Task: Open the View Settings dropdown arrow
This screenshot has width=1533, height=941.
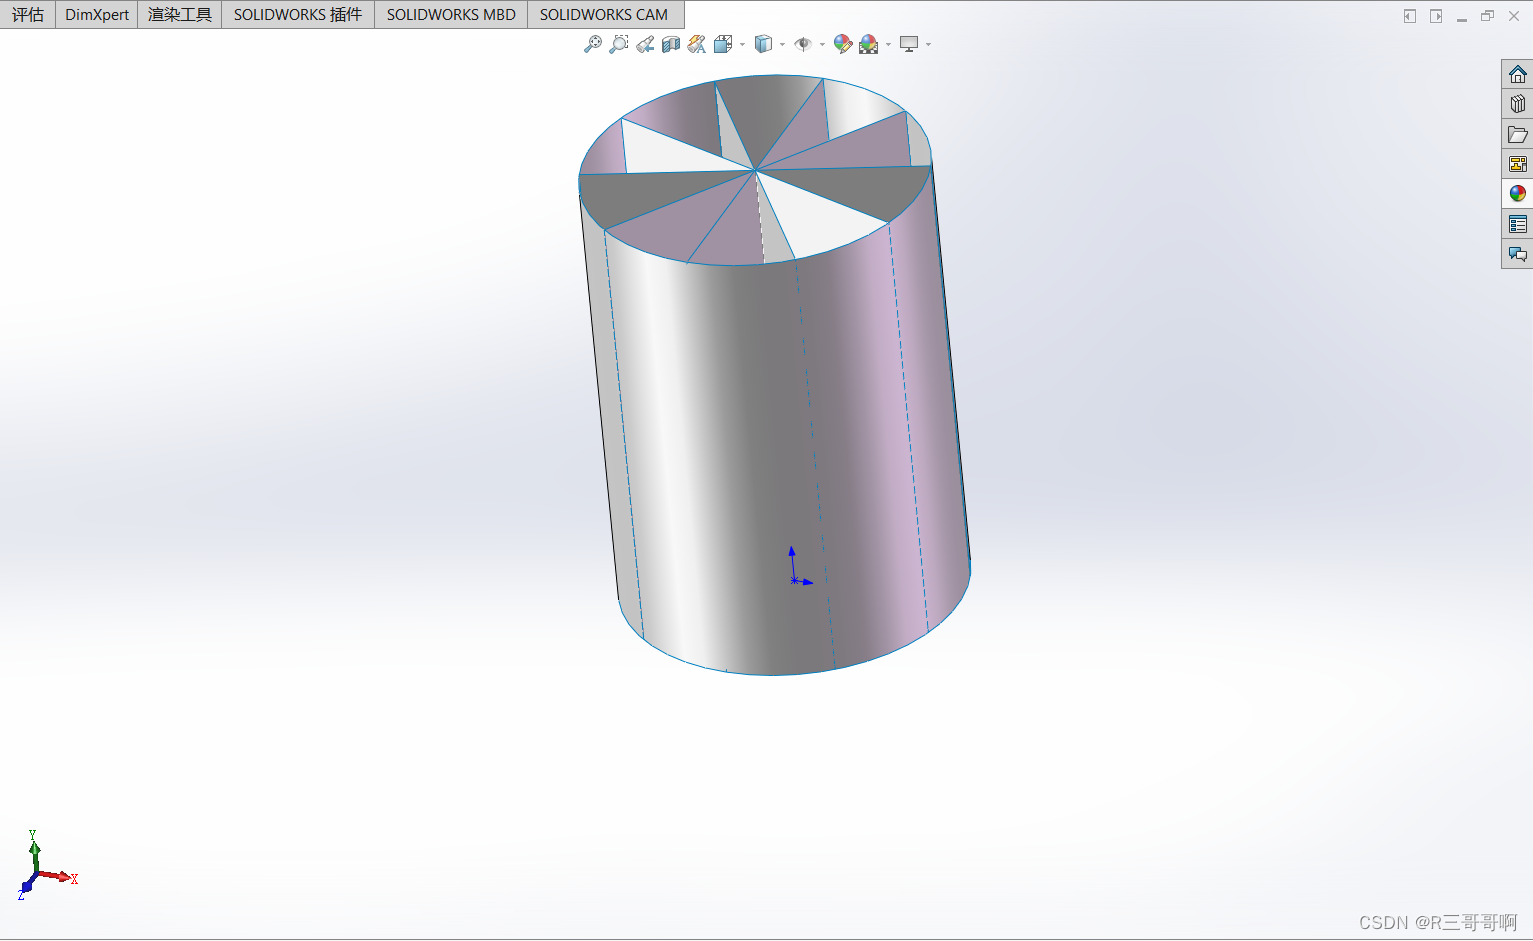Action: [x=928, y=44]
